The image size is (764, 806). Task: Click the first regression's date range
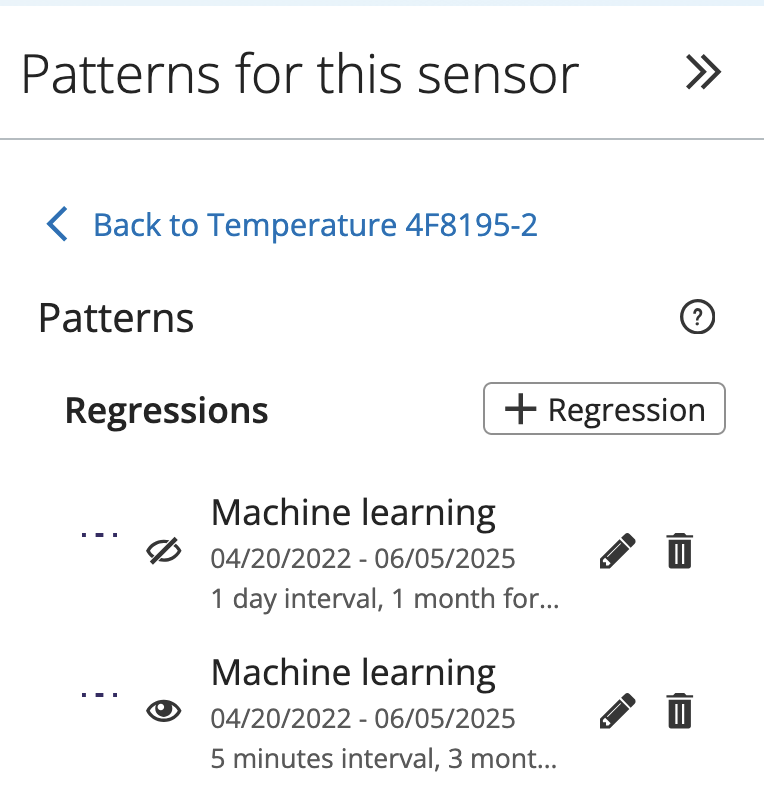click(362, 559)
